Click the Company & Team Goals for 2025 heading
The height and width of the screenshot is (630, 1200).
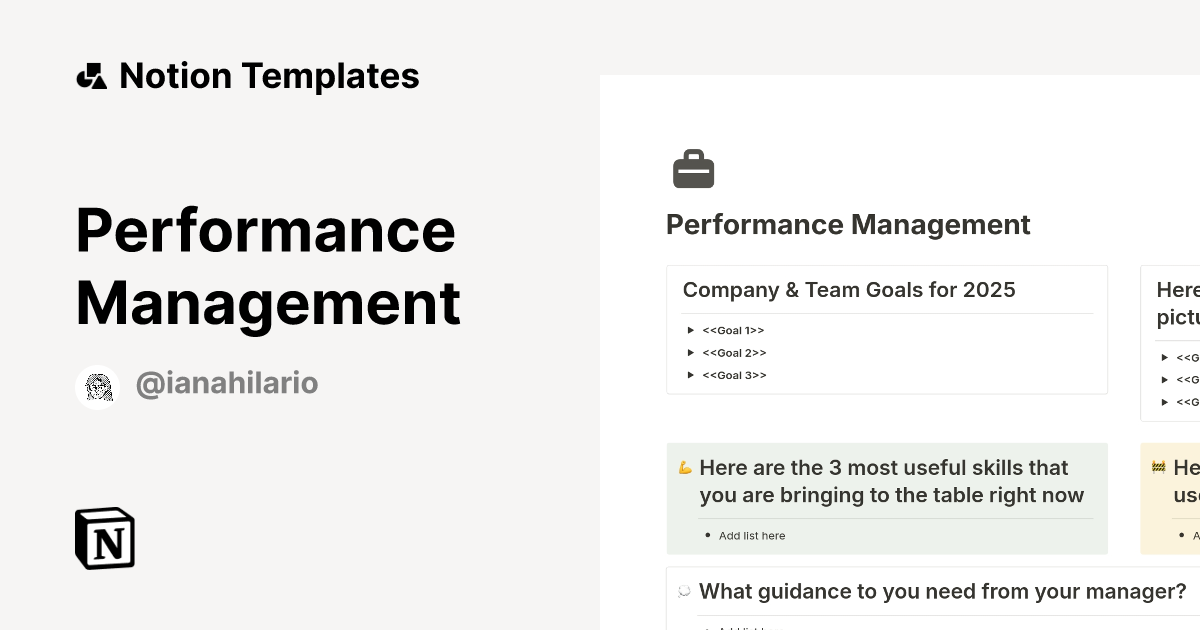(848, 290)
